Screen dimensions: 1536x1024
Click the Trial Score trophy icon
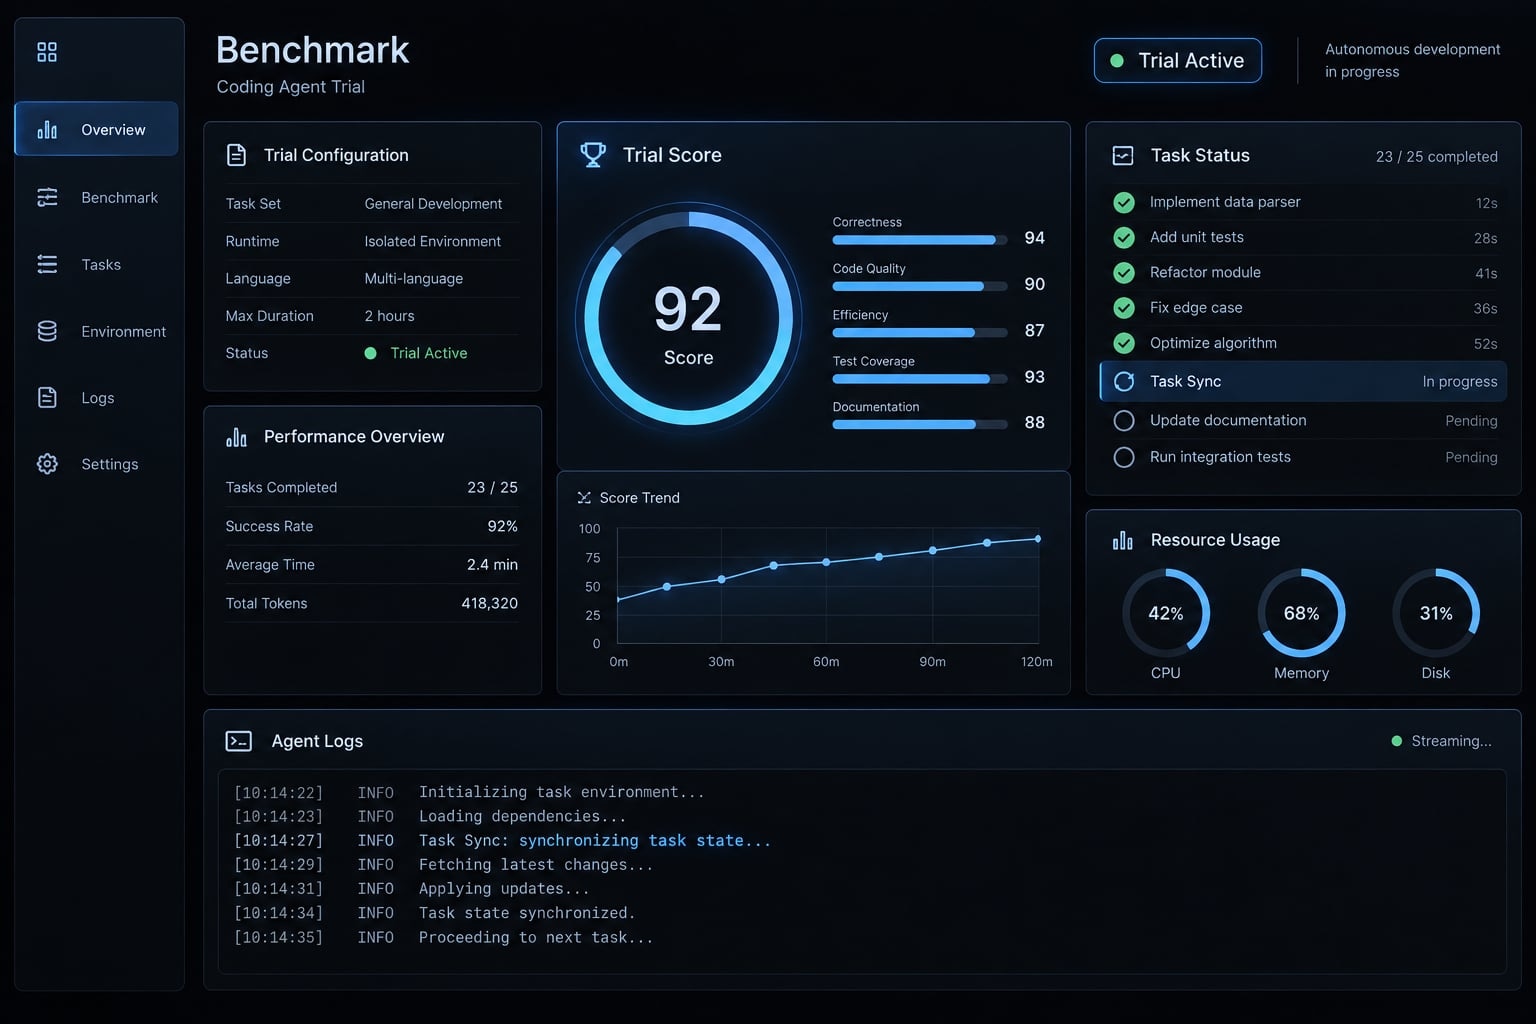(x=593, y=154)
